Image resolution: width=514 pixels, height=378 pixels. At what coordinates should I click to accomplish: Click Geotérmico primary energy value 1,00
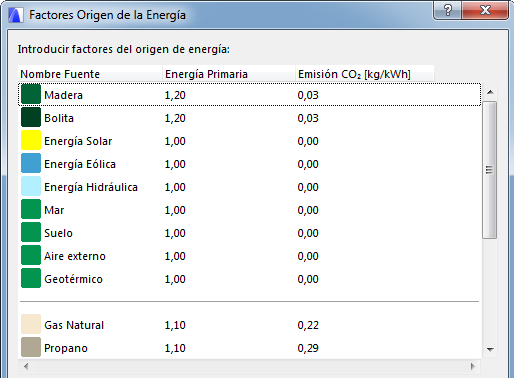click(x=175, y=279)
